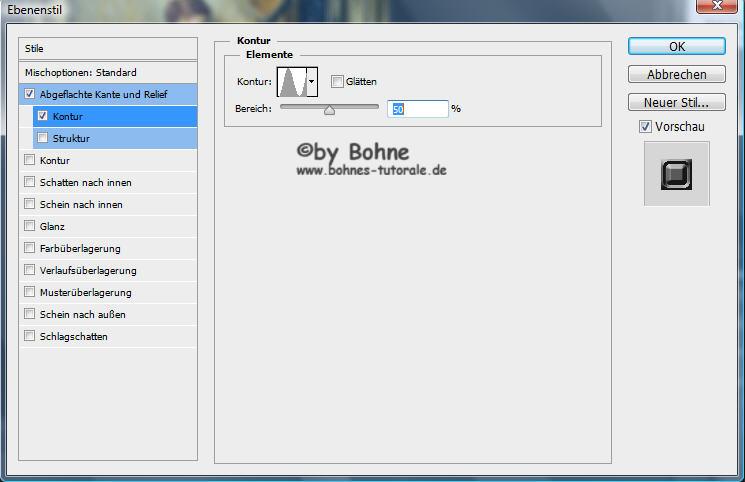Select Abgeflachte Kante und Relief row

(108, 94)
